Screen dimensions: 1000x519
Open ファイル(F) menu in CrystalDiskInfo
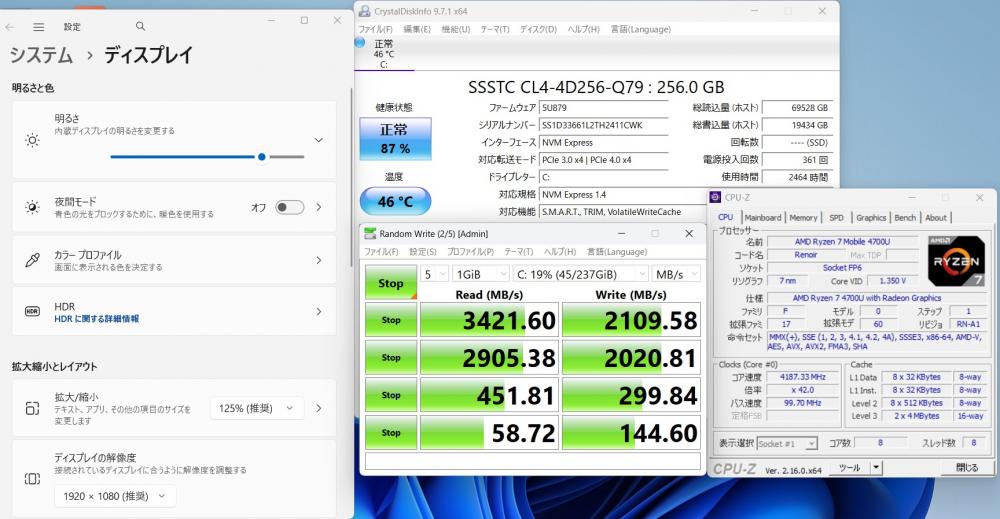coord(375,29)
